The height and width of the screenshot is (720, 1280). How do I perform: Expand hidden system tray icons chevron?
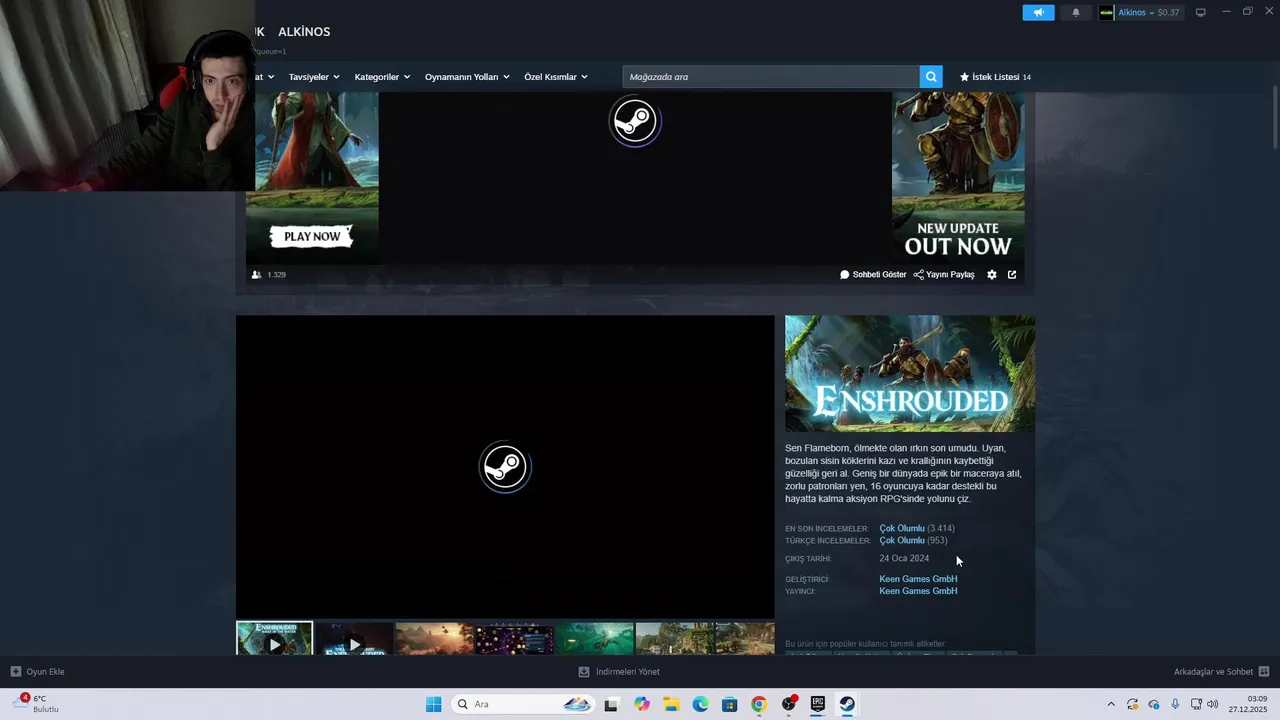point(1110,704)
